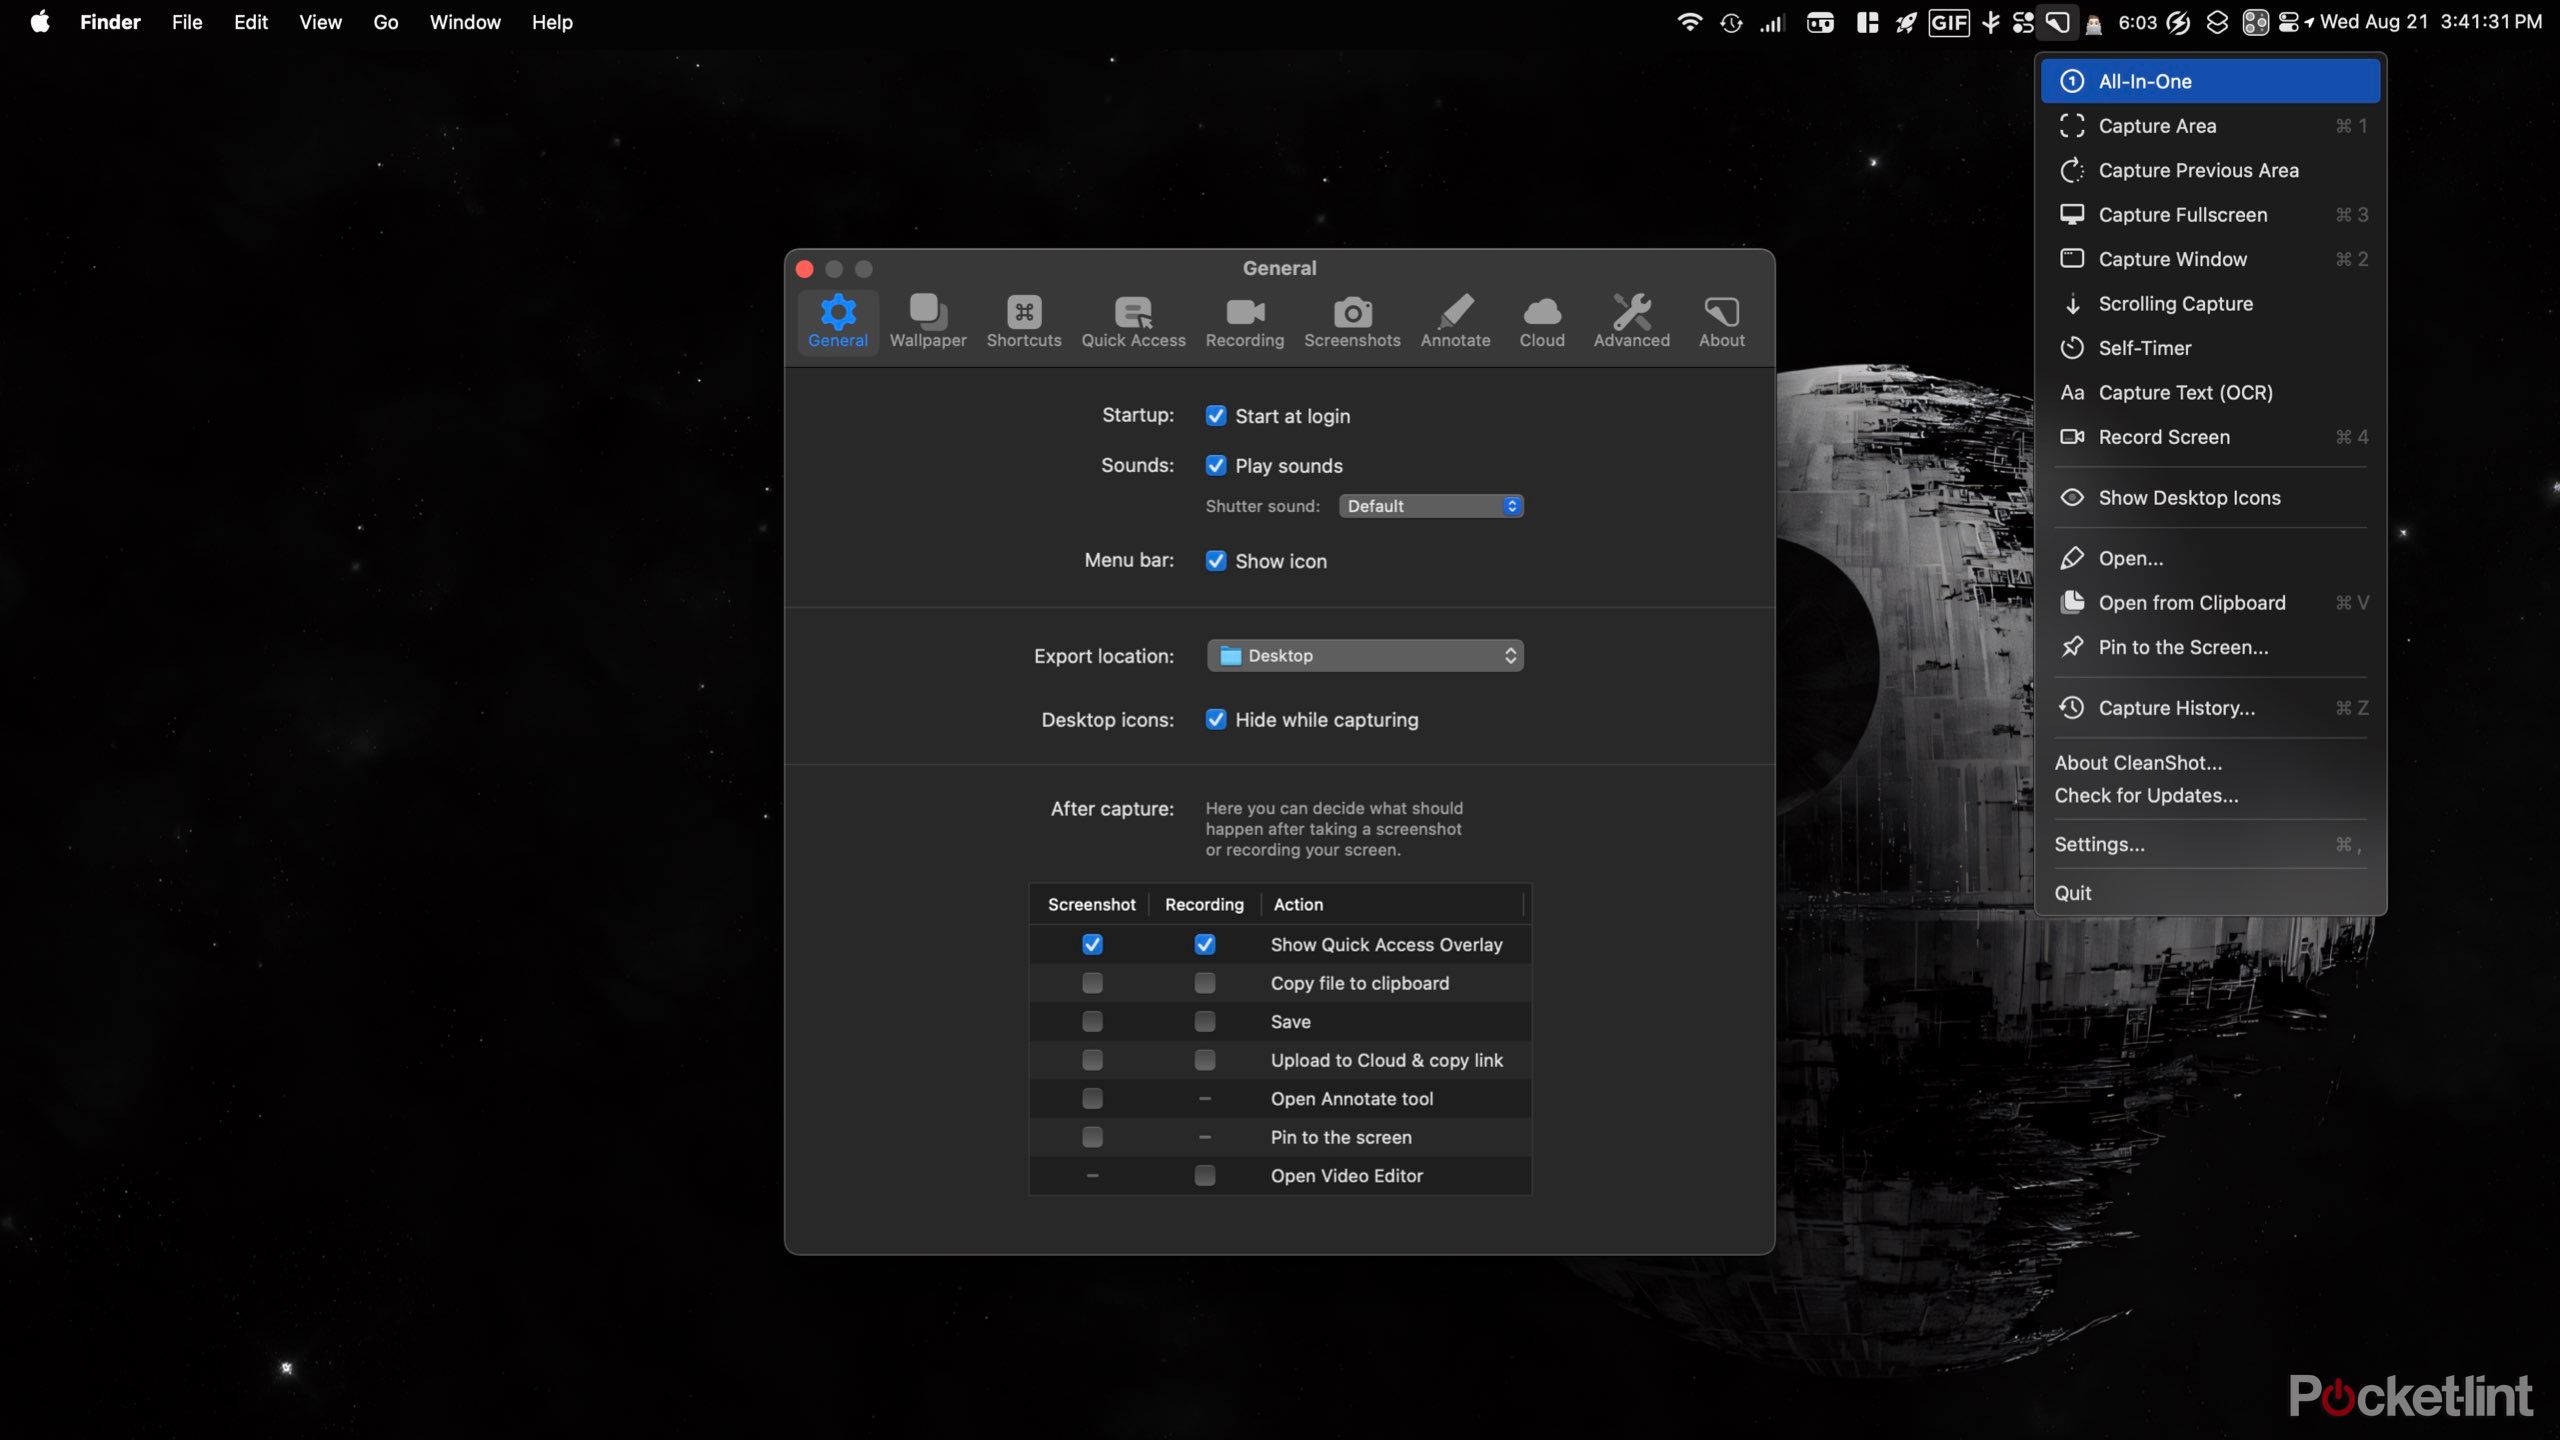Open Settings... from CleanShot menu
The height and width of the screenshot is (1440, 2560).
tap(2210, 845)
